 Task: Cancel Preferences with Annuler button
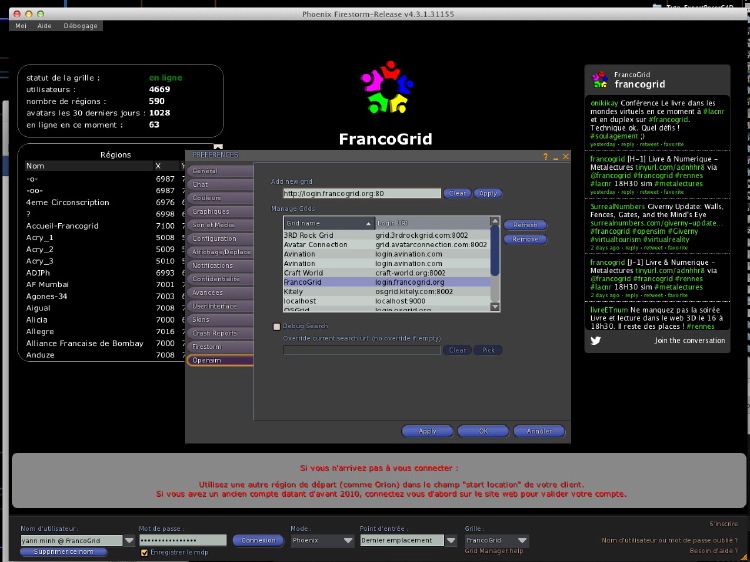pyautogui.click(x=539, y=431)
